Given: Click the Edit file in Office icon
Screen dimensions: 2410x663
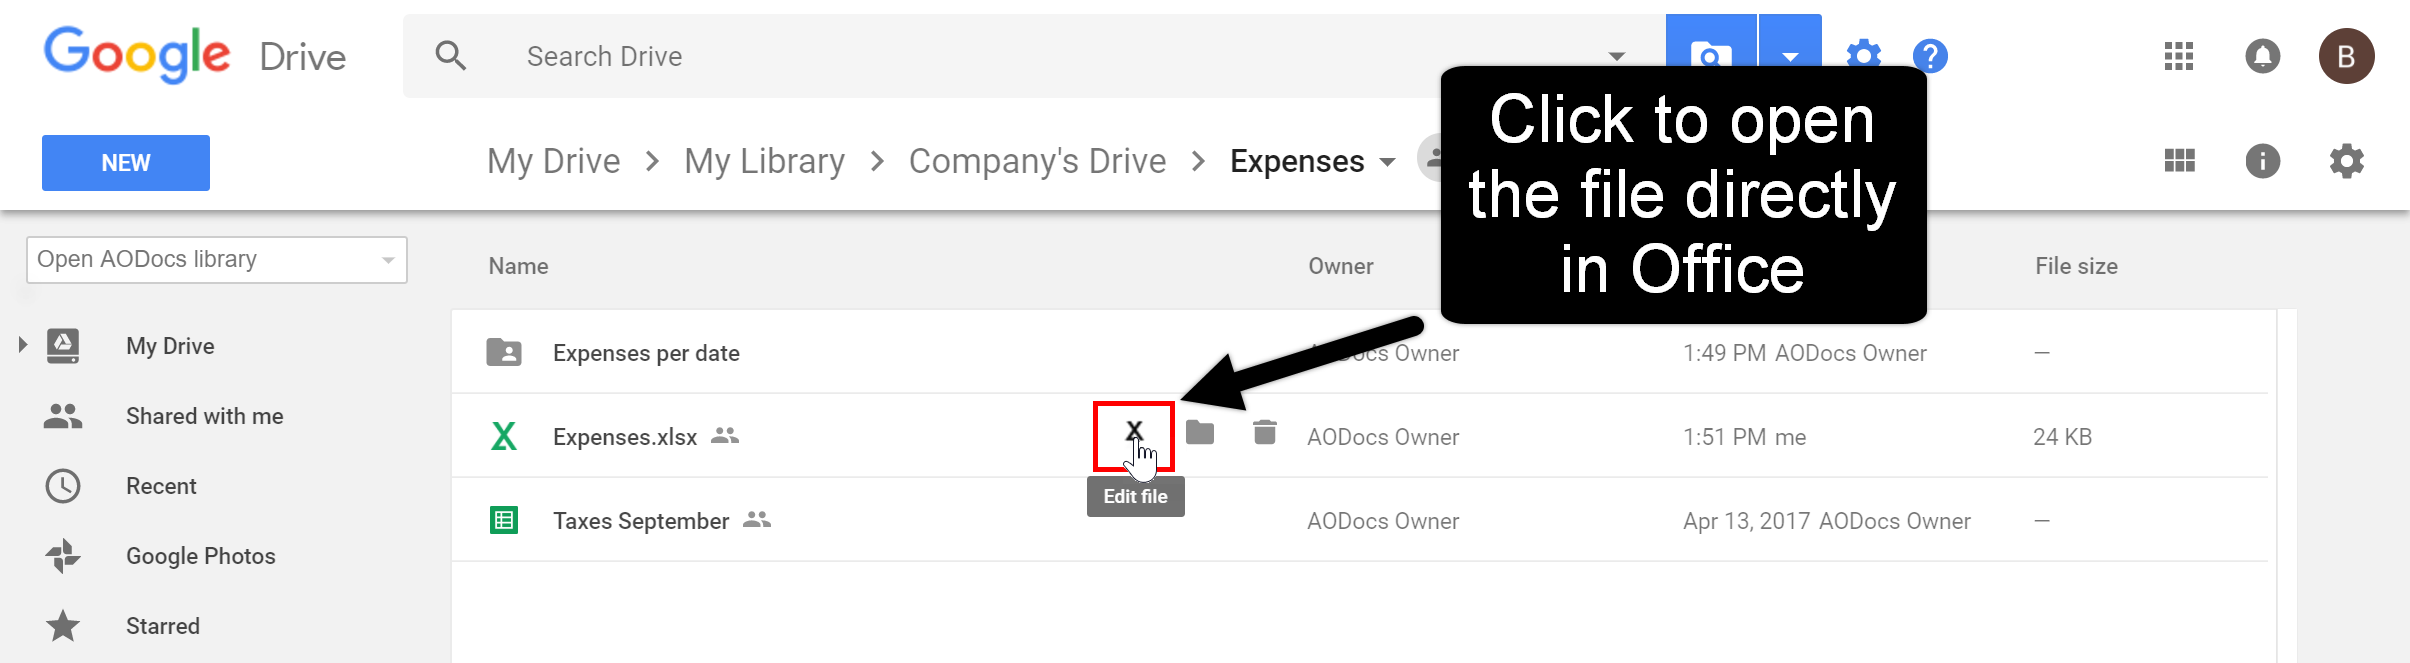Looking at the screenshot, I should tap(1133, 435).
